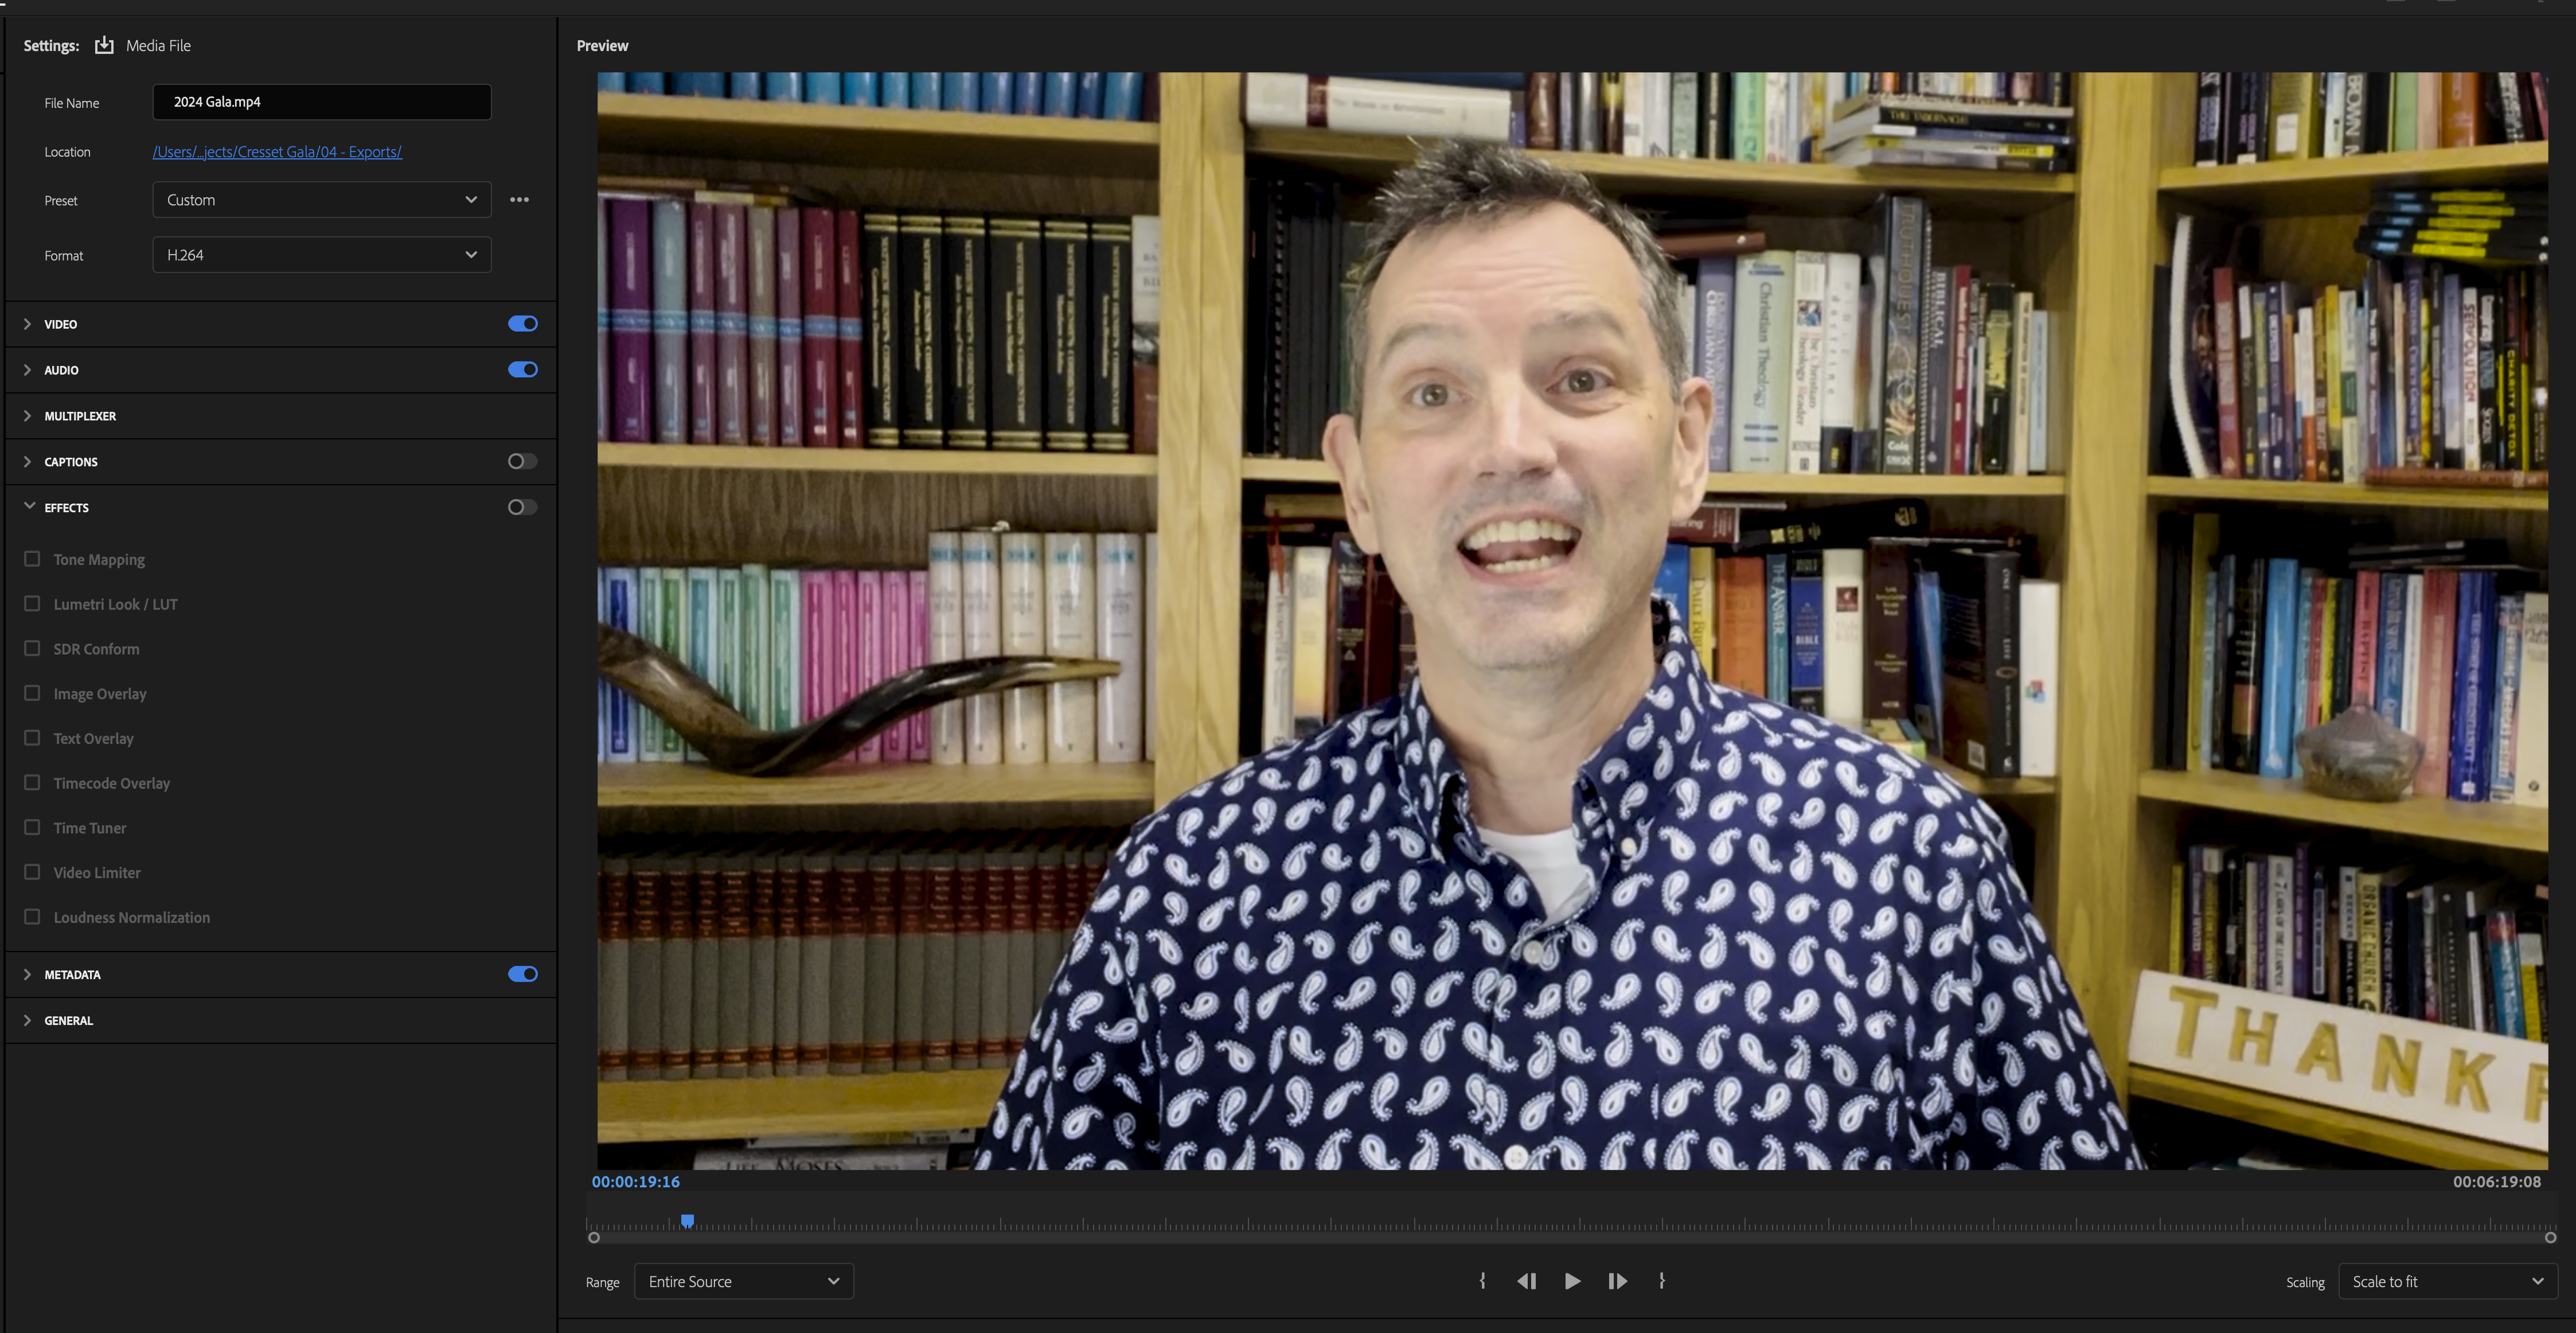Enable the Timecode Overlay checkbox

click(x=32, y=783)
